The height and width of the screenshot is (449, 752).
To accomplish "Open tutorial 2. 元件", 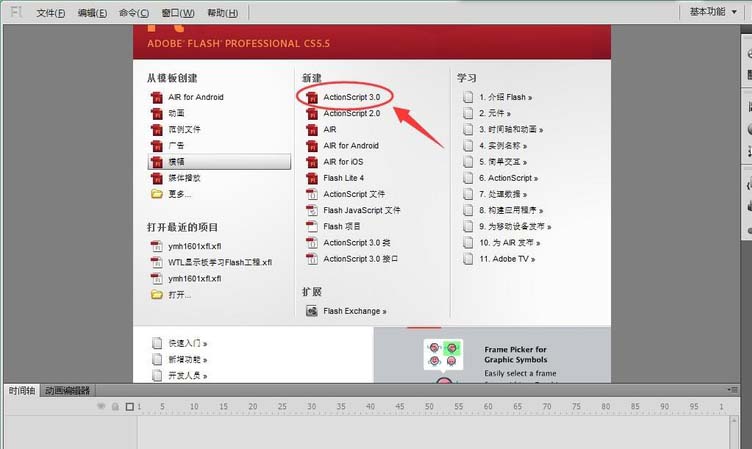I will 494,113.
